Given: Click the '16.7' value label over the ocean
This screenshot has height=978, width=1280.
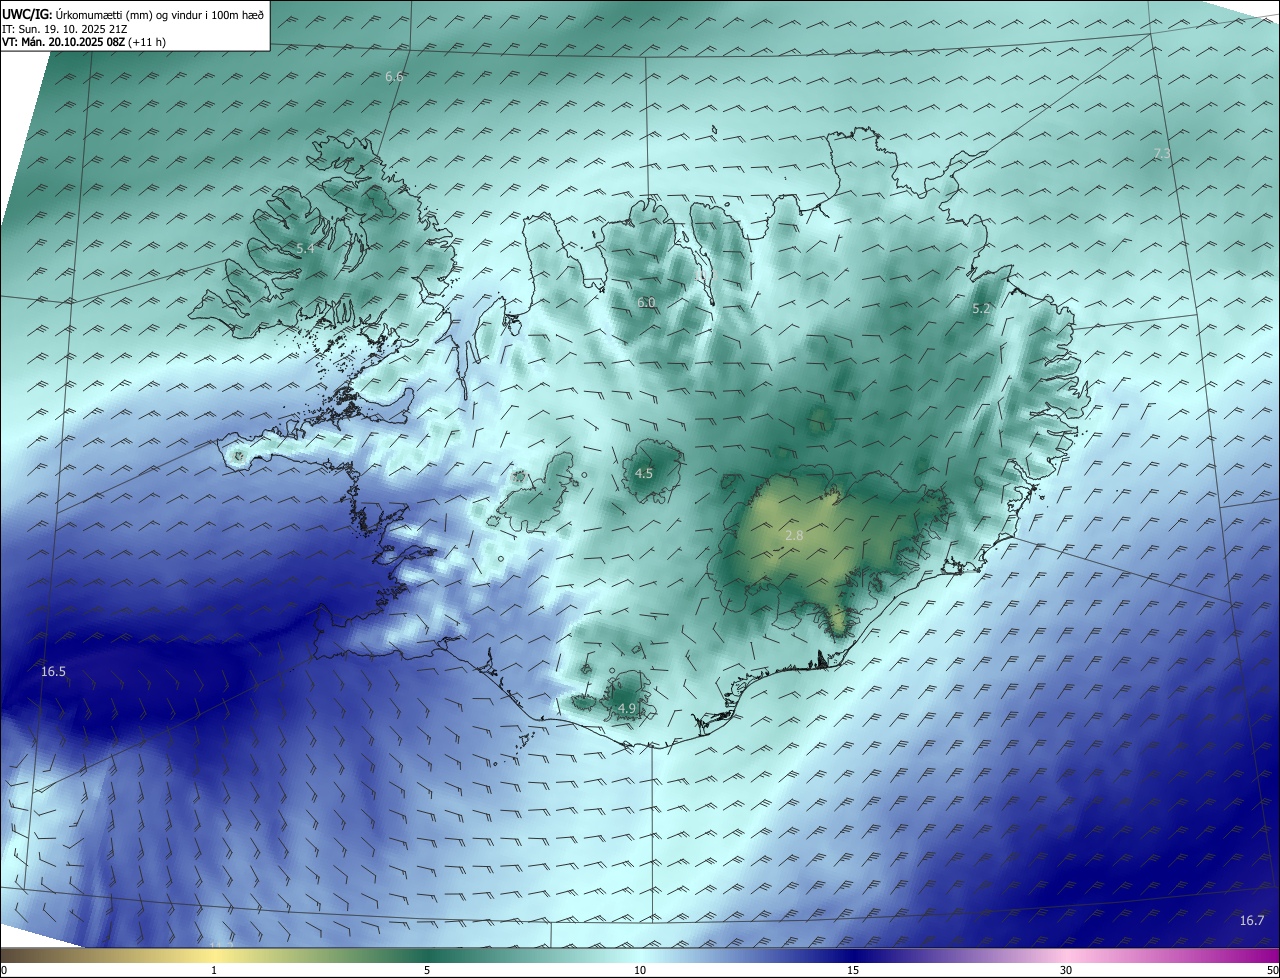Looking at the screenshot, I should point(1251,920).
